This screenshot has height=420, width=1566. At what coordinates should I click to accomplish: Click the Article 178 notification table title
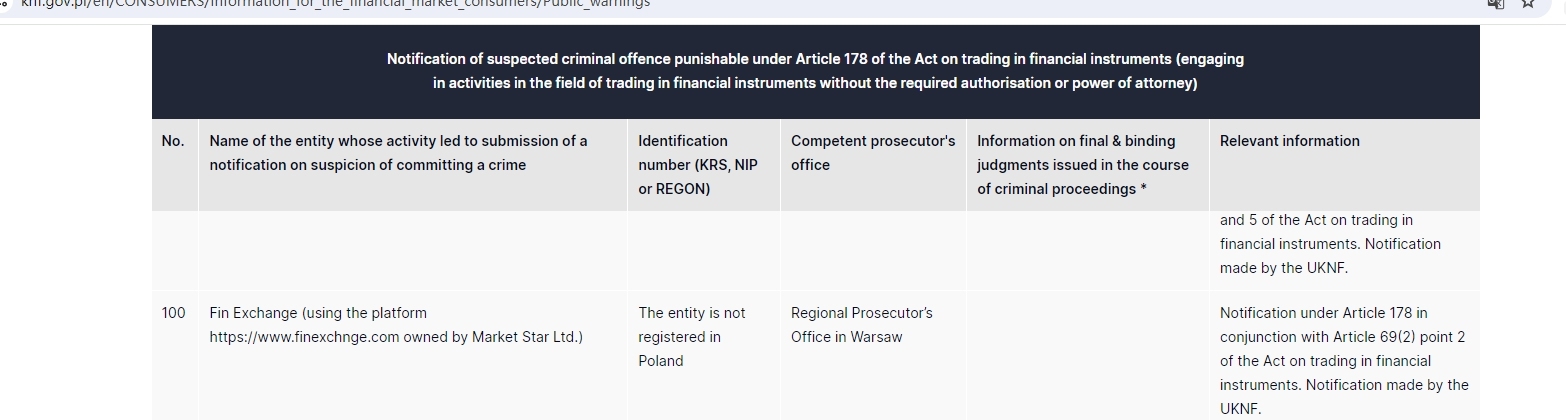pos(815,71)
